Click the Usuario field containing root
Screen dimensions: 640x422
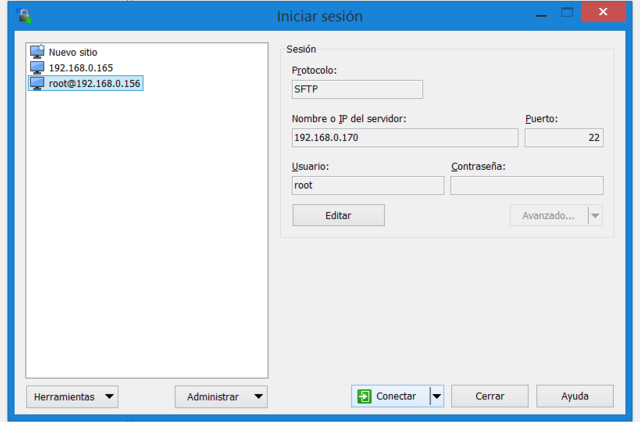368,185
